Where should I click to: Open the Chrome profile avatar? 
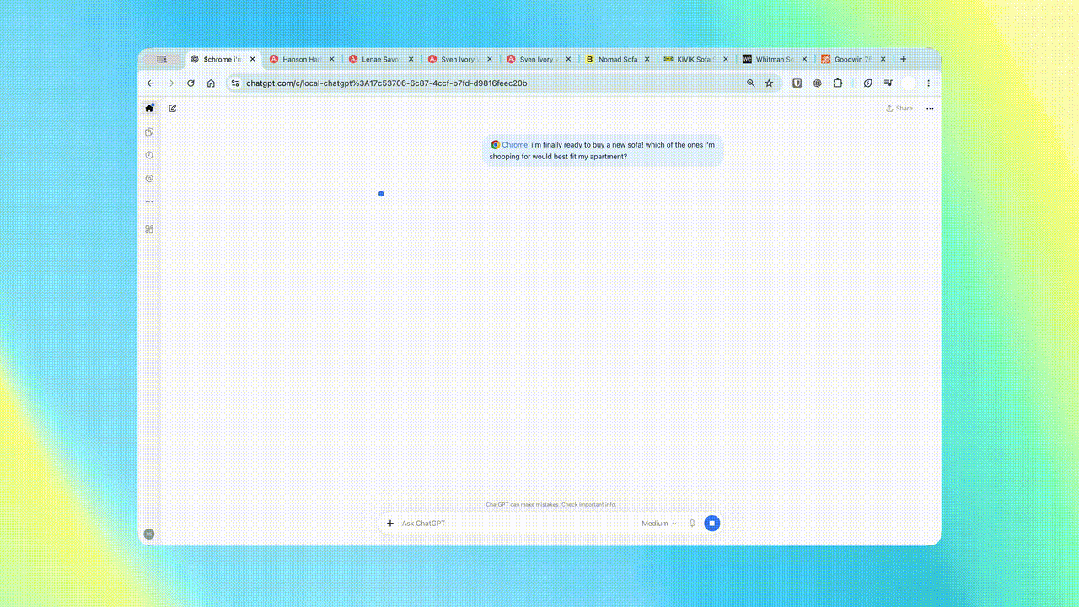tap(909, 83)
